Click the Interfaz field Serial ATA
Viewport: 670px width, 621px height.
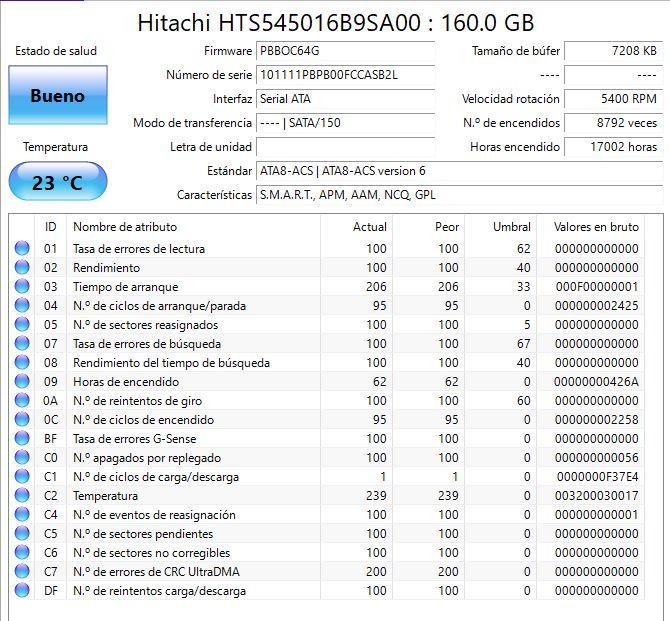coord(345,99)
